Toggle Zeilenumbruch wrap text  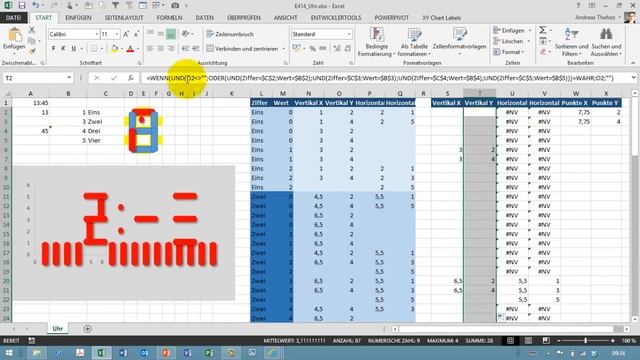click(230, 34)
